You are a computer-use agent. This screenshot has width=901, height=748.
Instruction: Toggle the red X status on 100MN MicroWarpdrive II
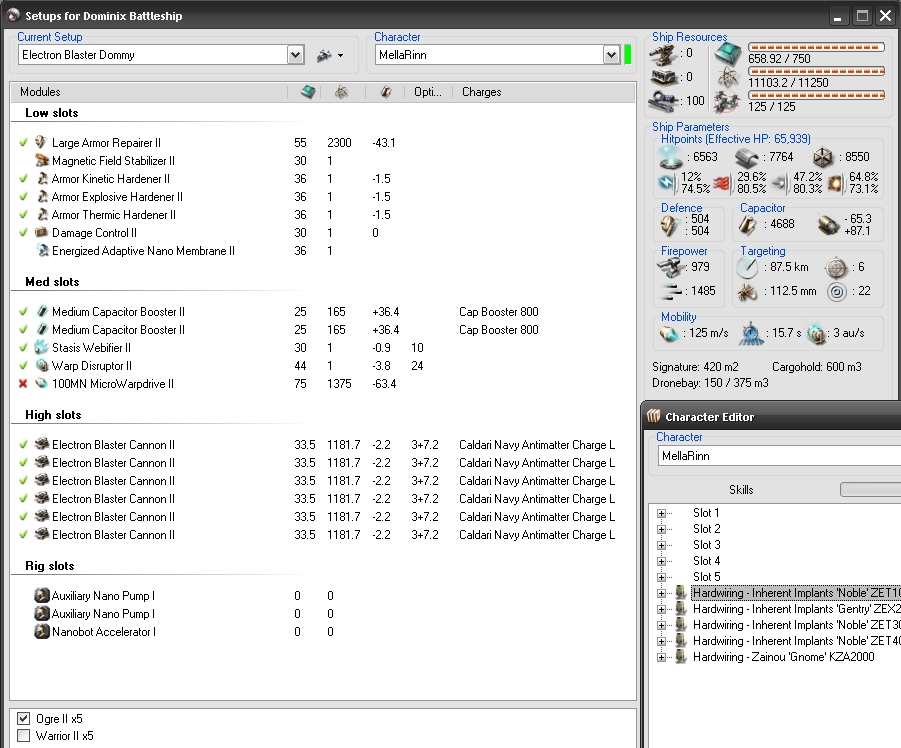coord(23,384)
